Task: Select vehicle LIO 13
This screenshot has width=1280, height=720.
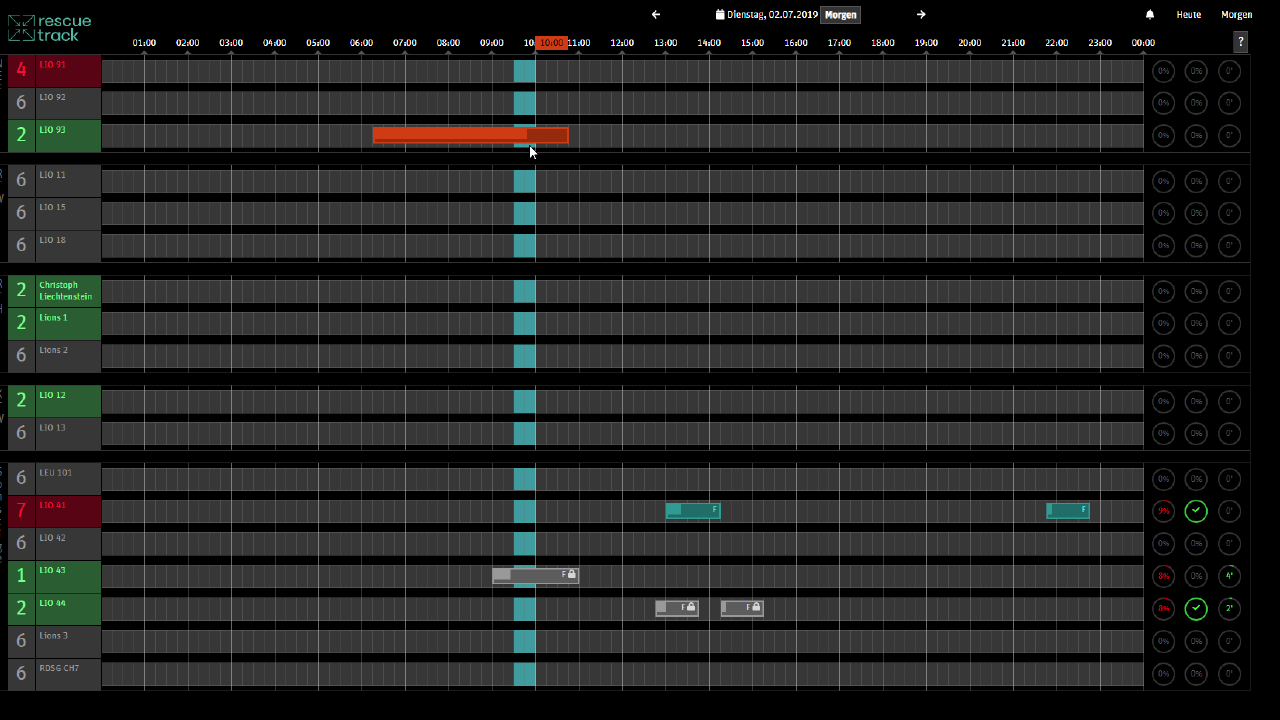Action: pyautogui.click(x=68, y=433)
